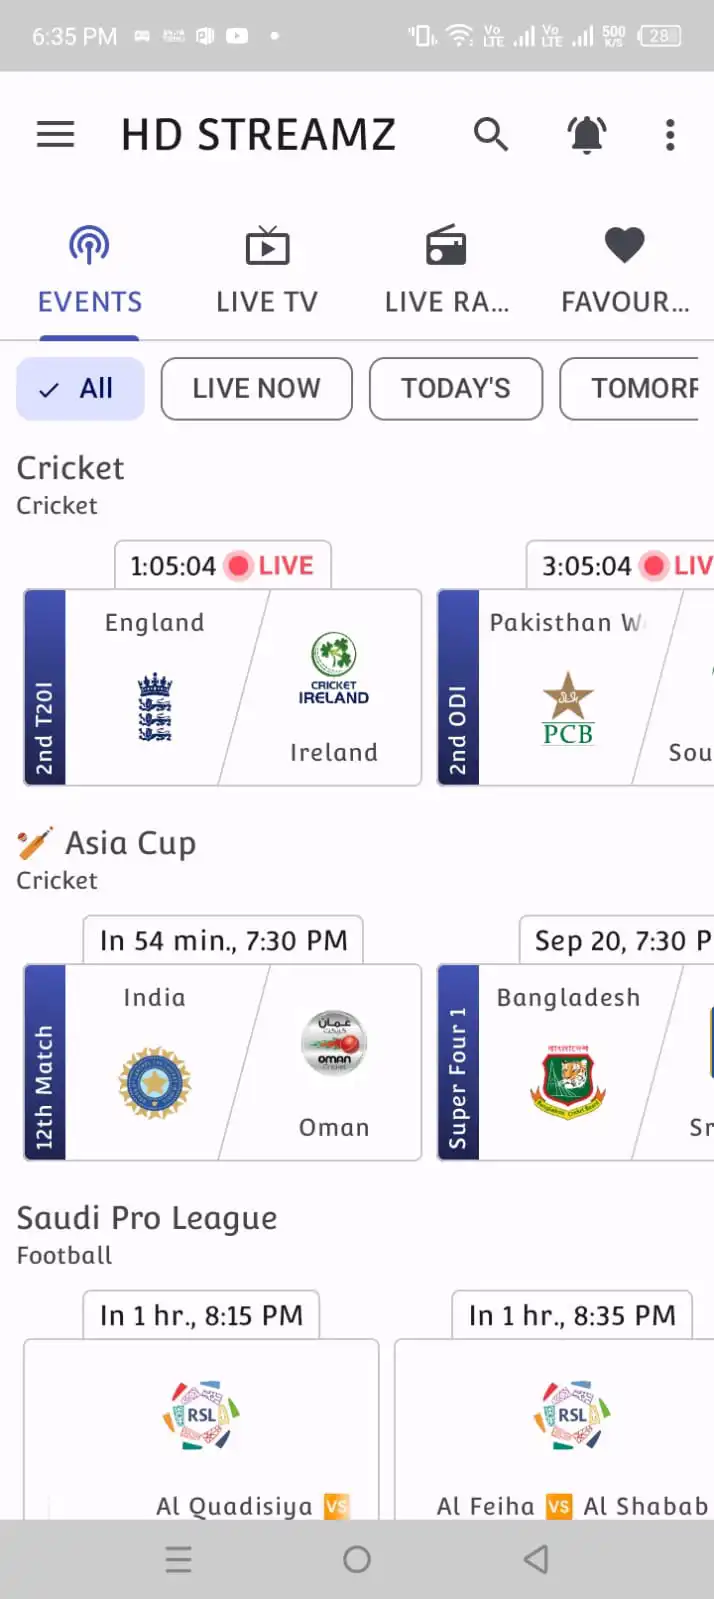Open the Favourites heart tab

[625, 272]
